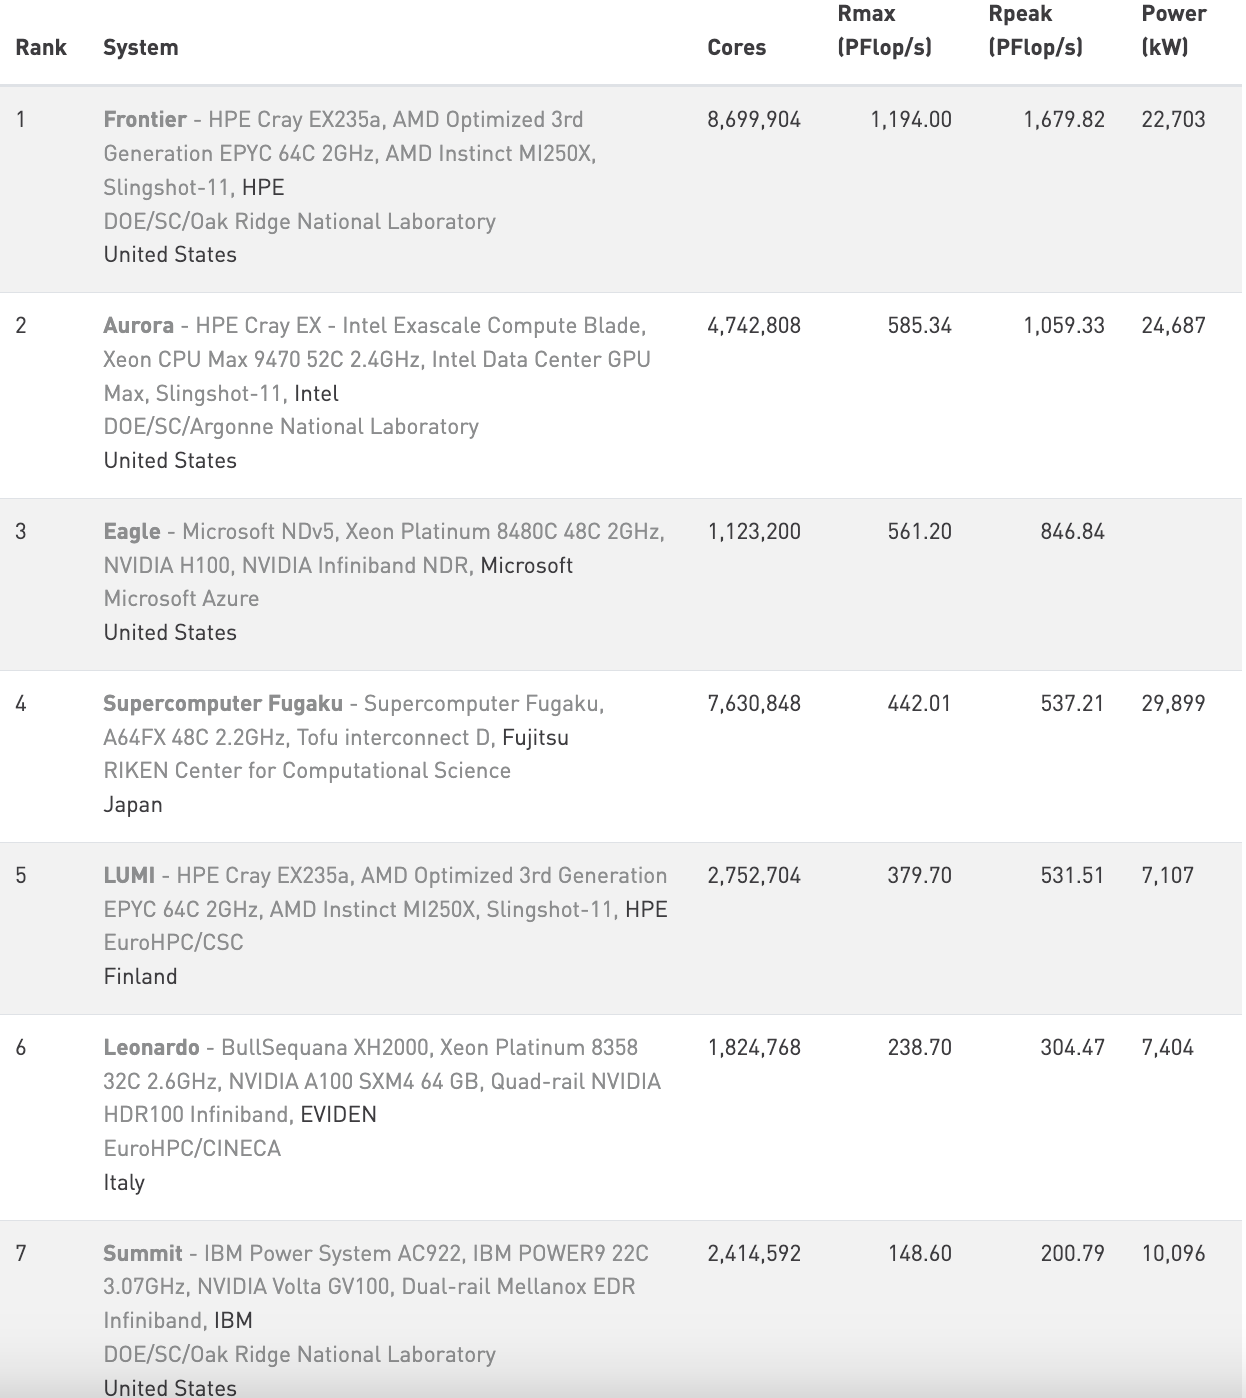Viewport: 1246px width, 1398px height.
Task: Click the System column header
Action: (141, 47)
